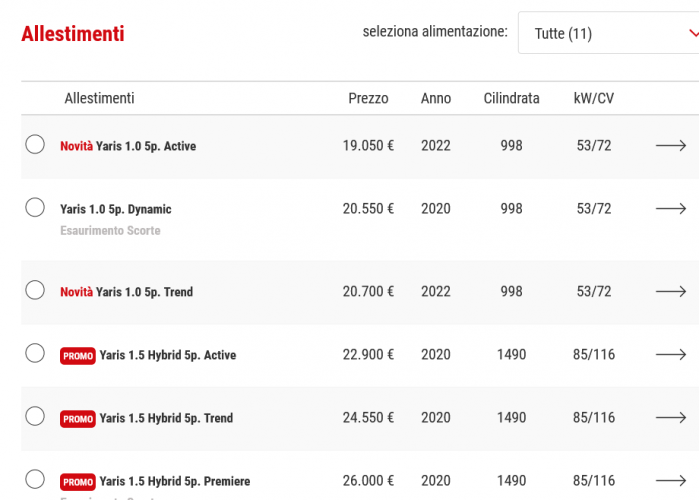Click the Allestimenti section heading

73,34
